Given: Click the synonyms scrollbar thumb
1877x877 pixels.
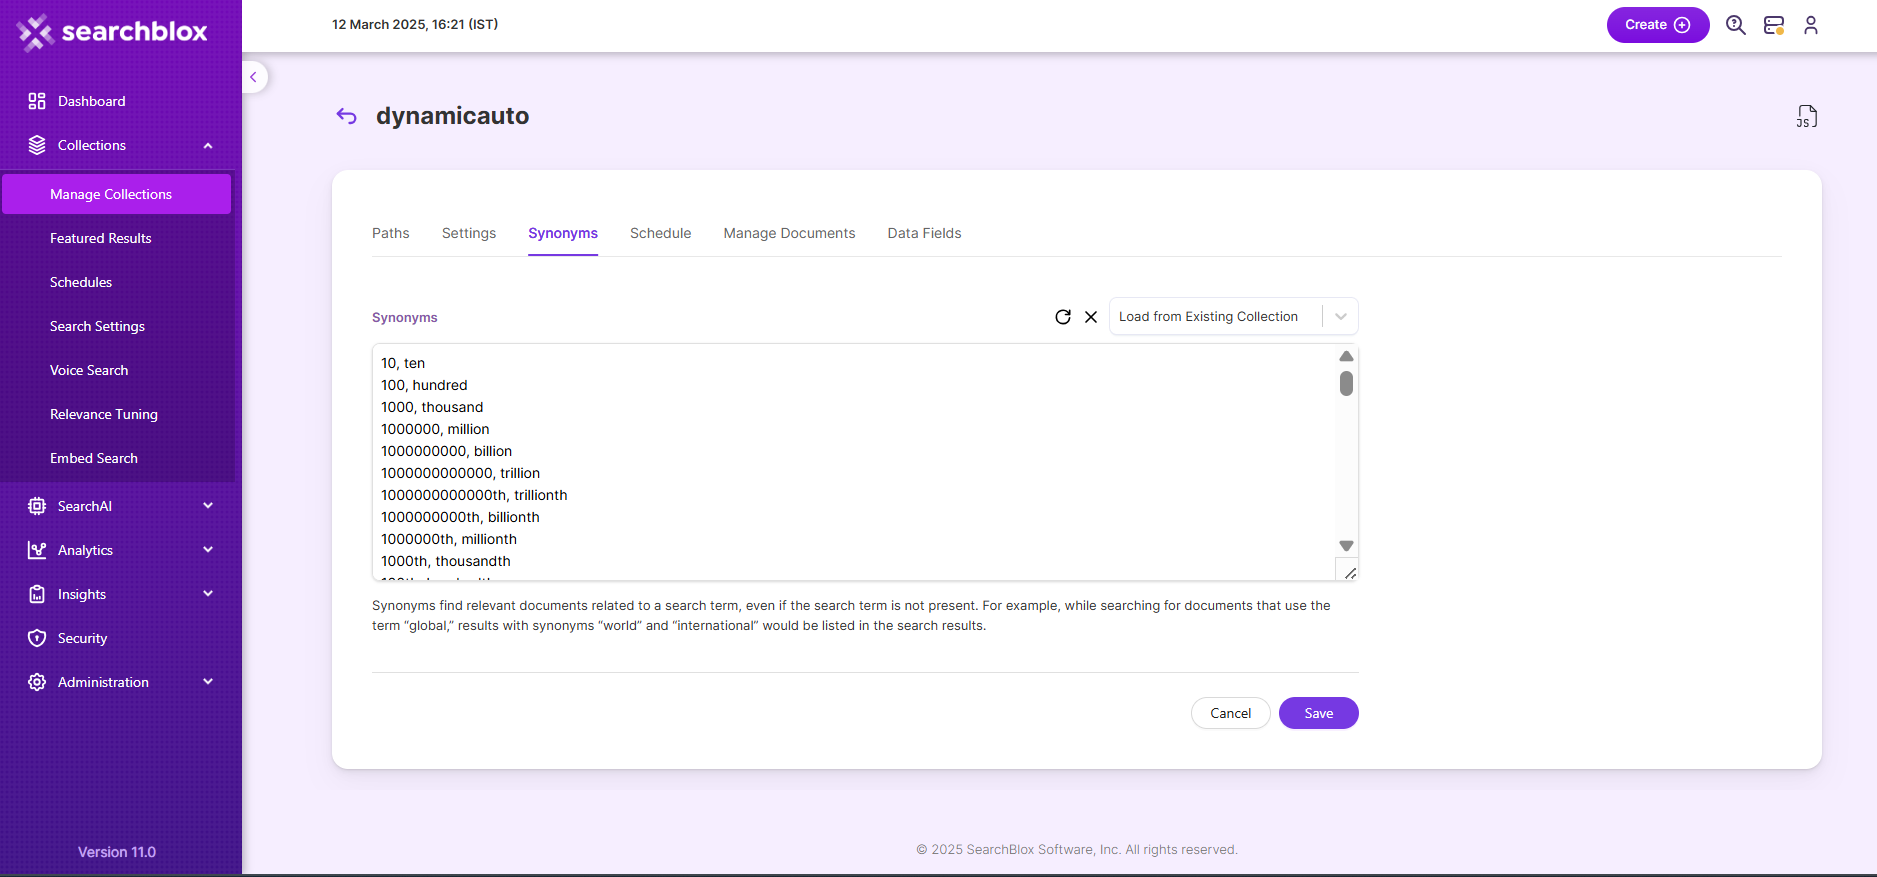Looking at the screenshot, I should [1347, 384].
